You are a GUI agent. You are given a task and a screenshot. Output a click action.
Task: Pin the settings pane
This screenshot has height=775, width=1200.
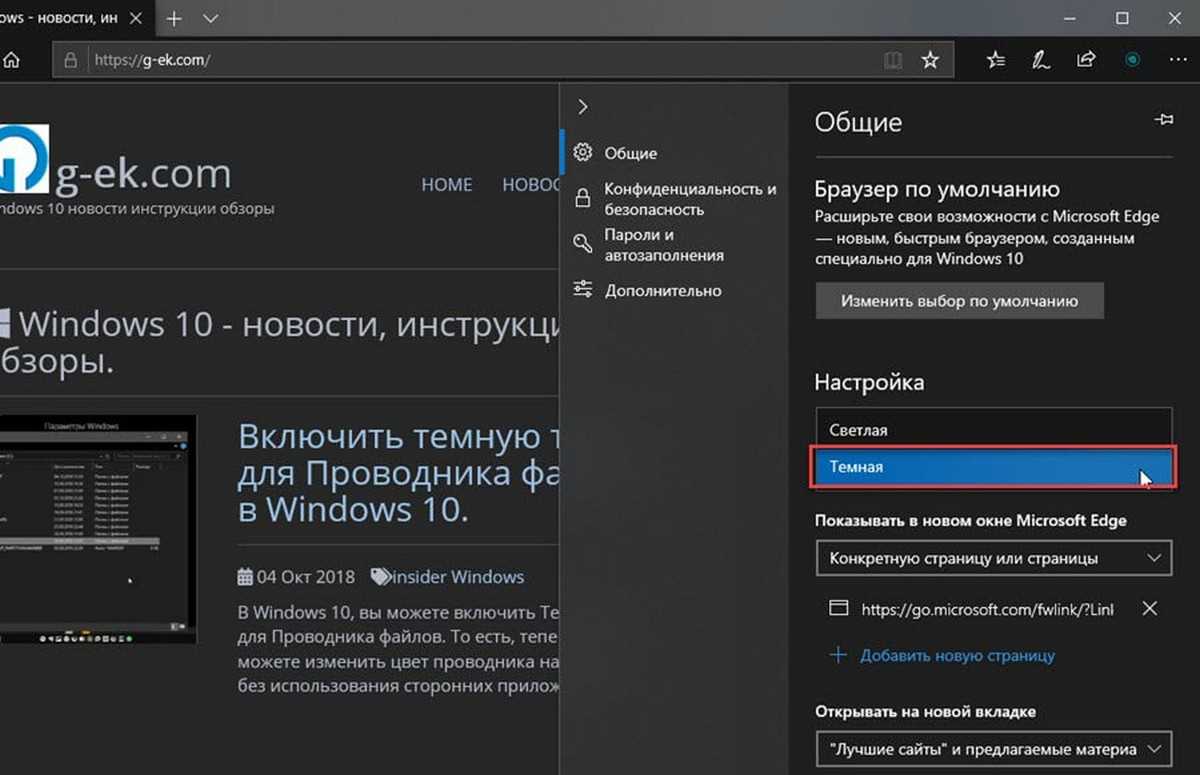(1163, 120)
